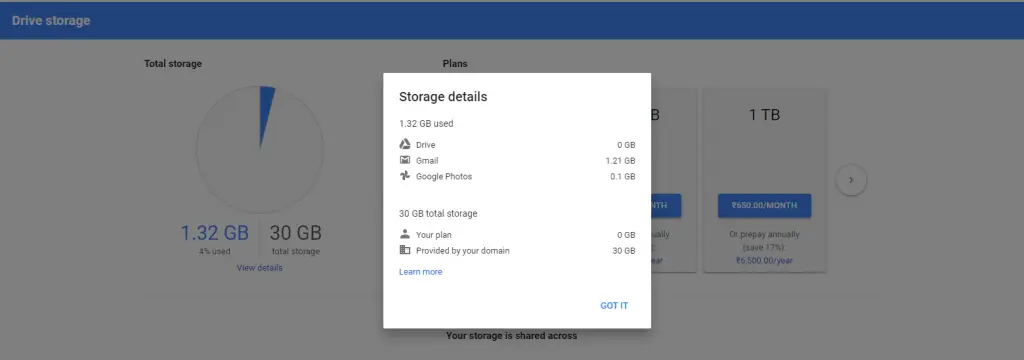The image size is (1024, 360).
Task: Click the storage usage pie chart
Action: tap(260, 150)
